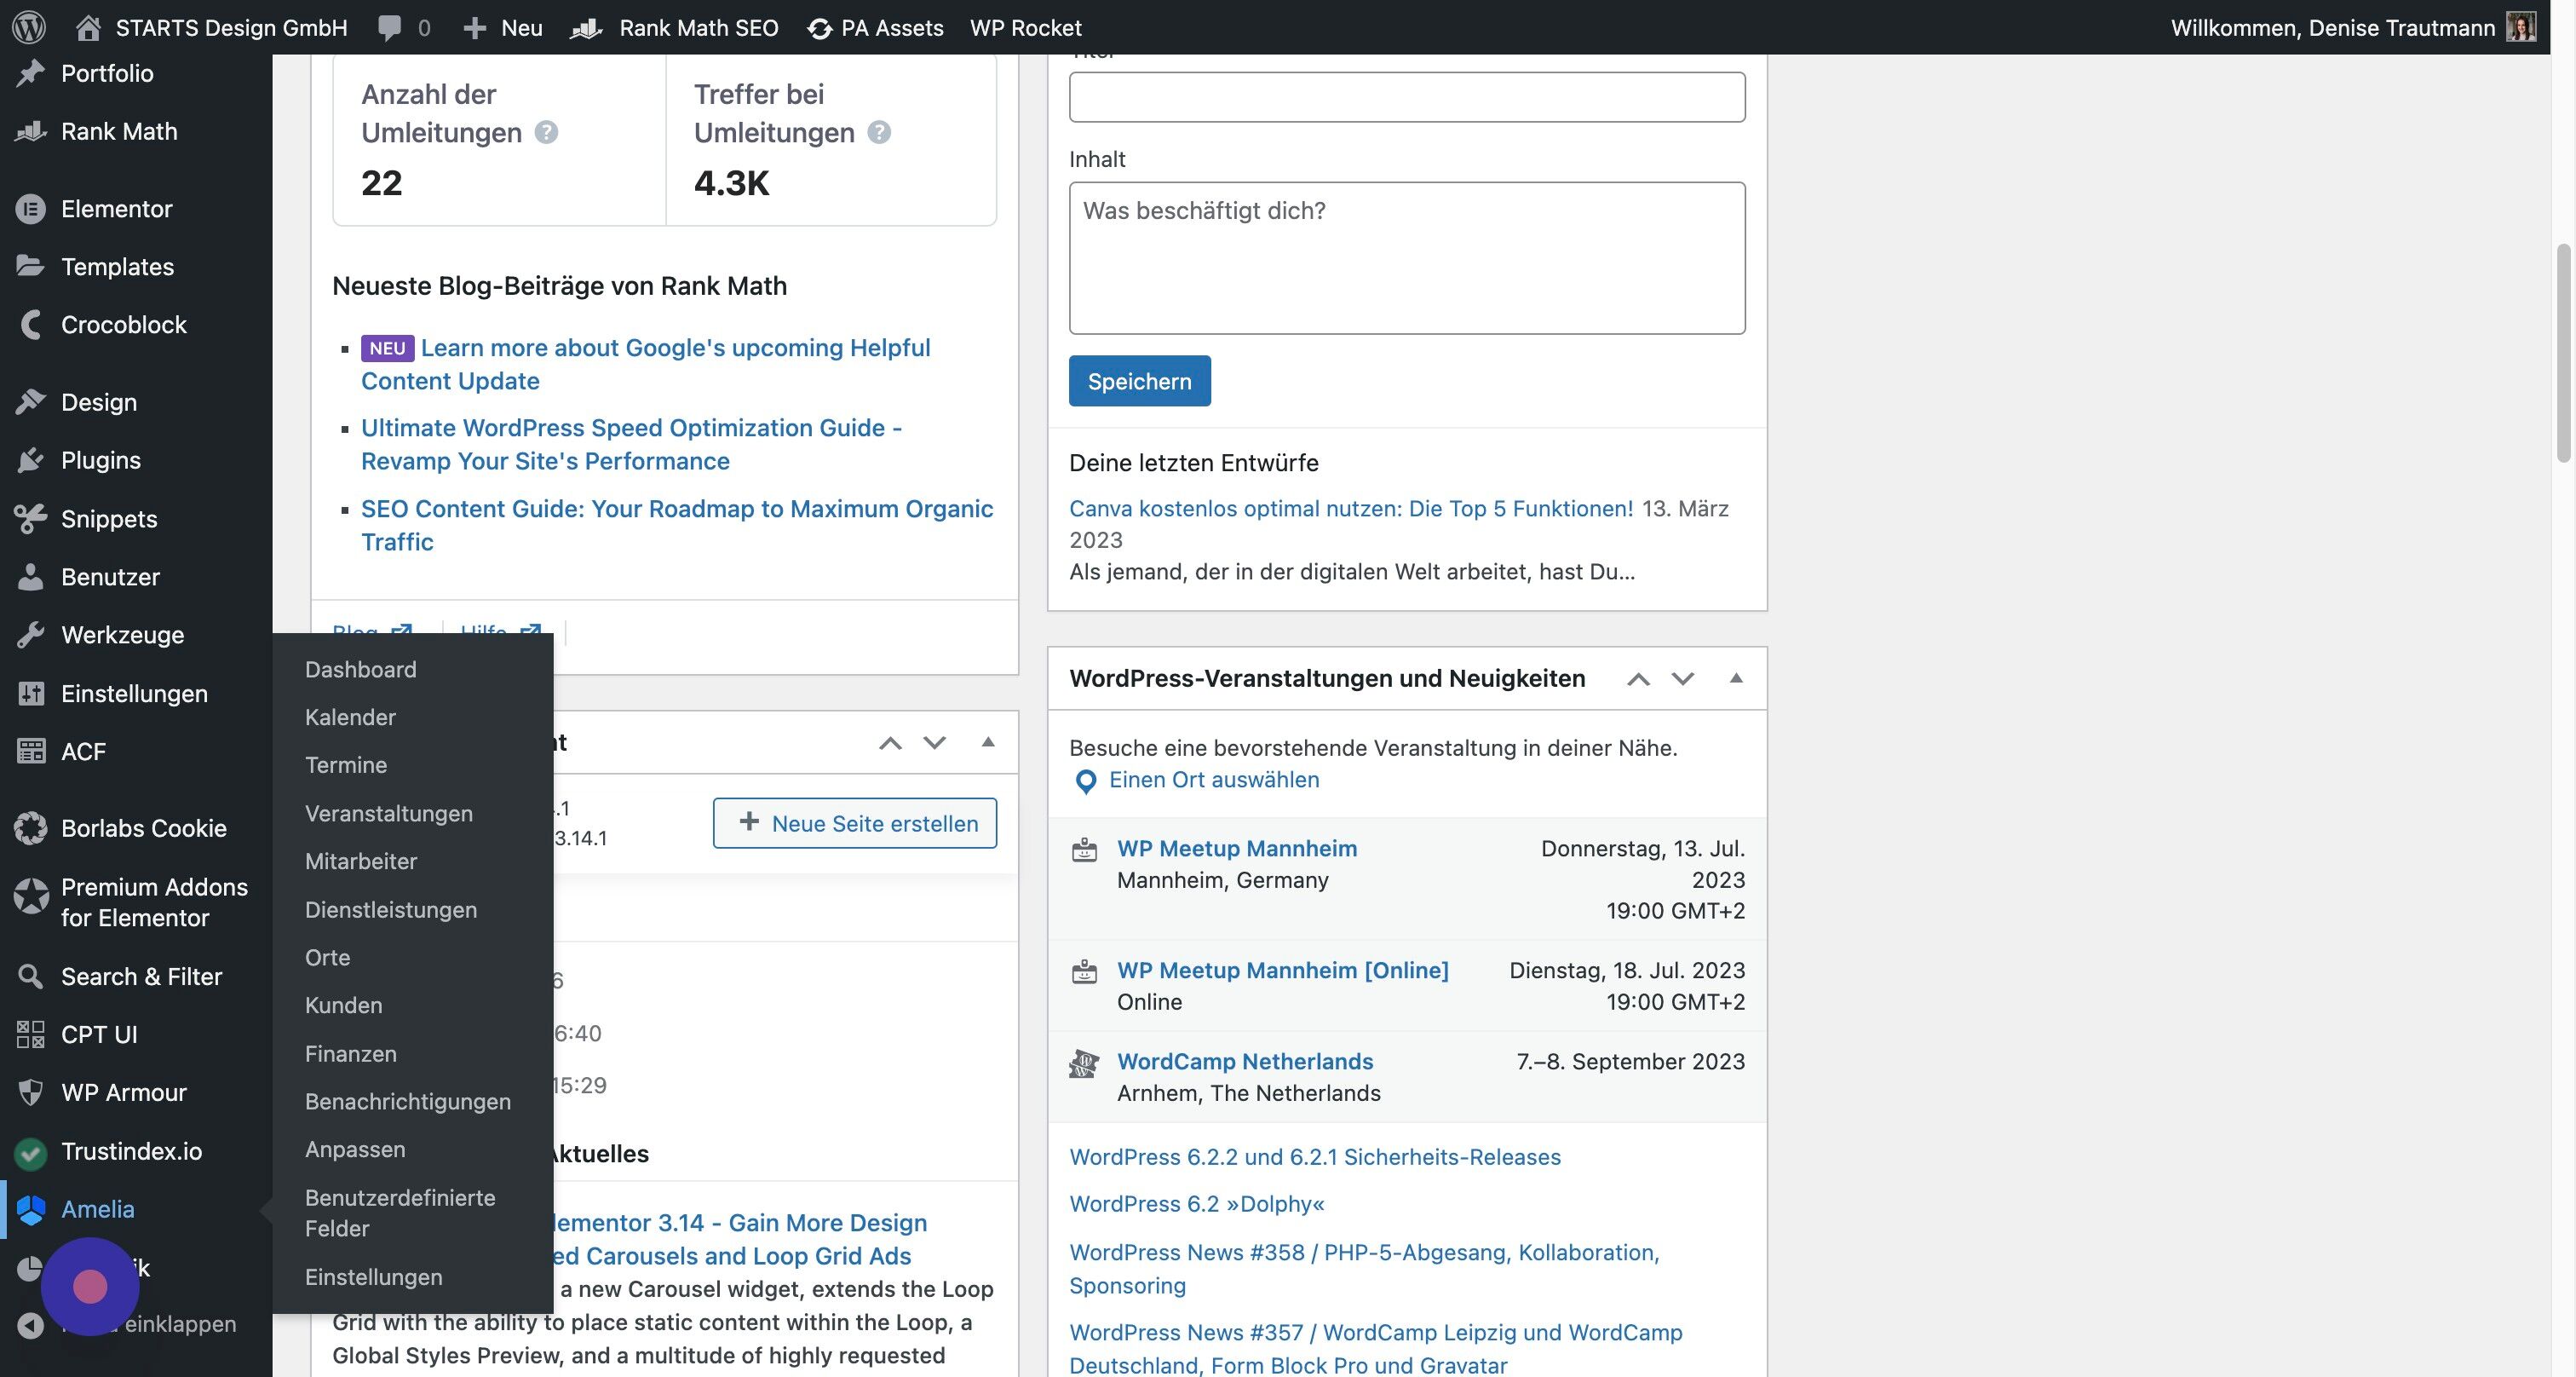Viewport: 2576px width, 1377px height.
Task: Open WP Meetup Mannheim [Online] event link
Action: 1283,970
